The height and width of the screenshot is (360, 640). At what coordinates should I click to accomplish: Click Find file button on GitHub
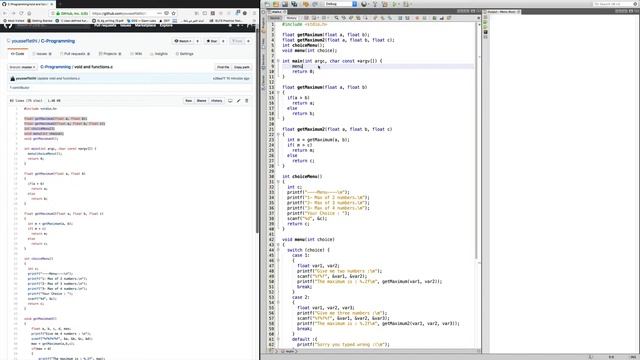pos(223,67)
